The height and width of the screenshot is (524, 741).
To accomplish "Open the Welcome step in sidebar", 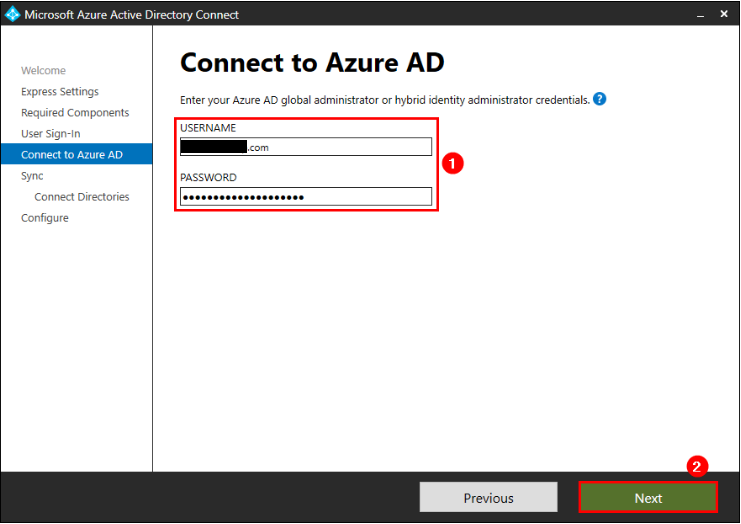I will (43, 70).
